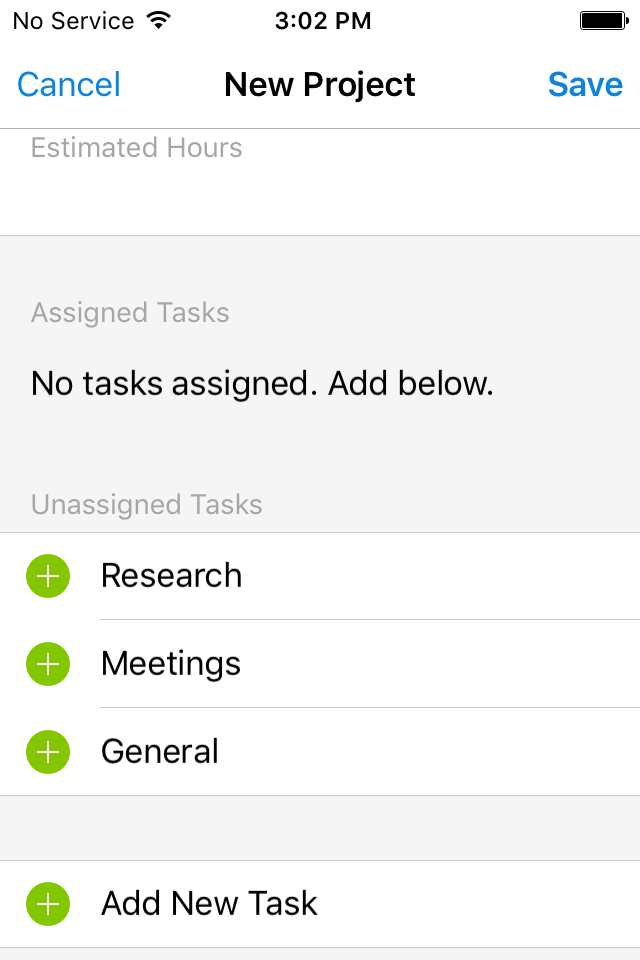Tap the Unassigned Tasks section header
The height and width of the screenshot is (960, 640).
click(x=146, y=505)
